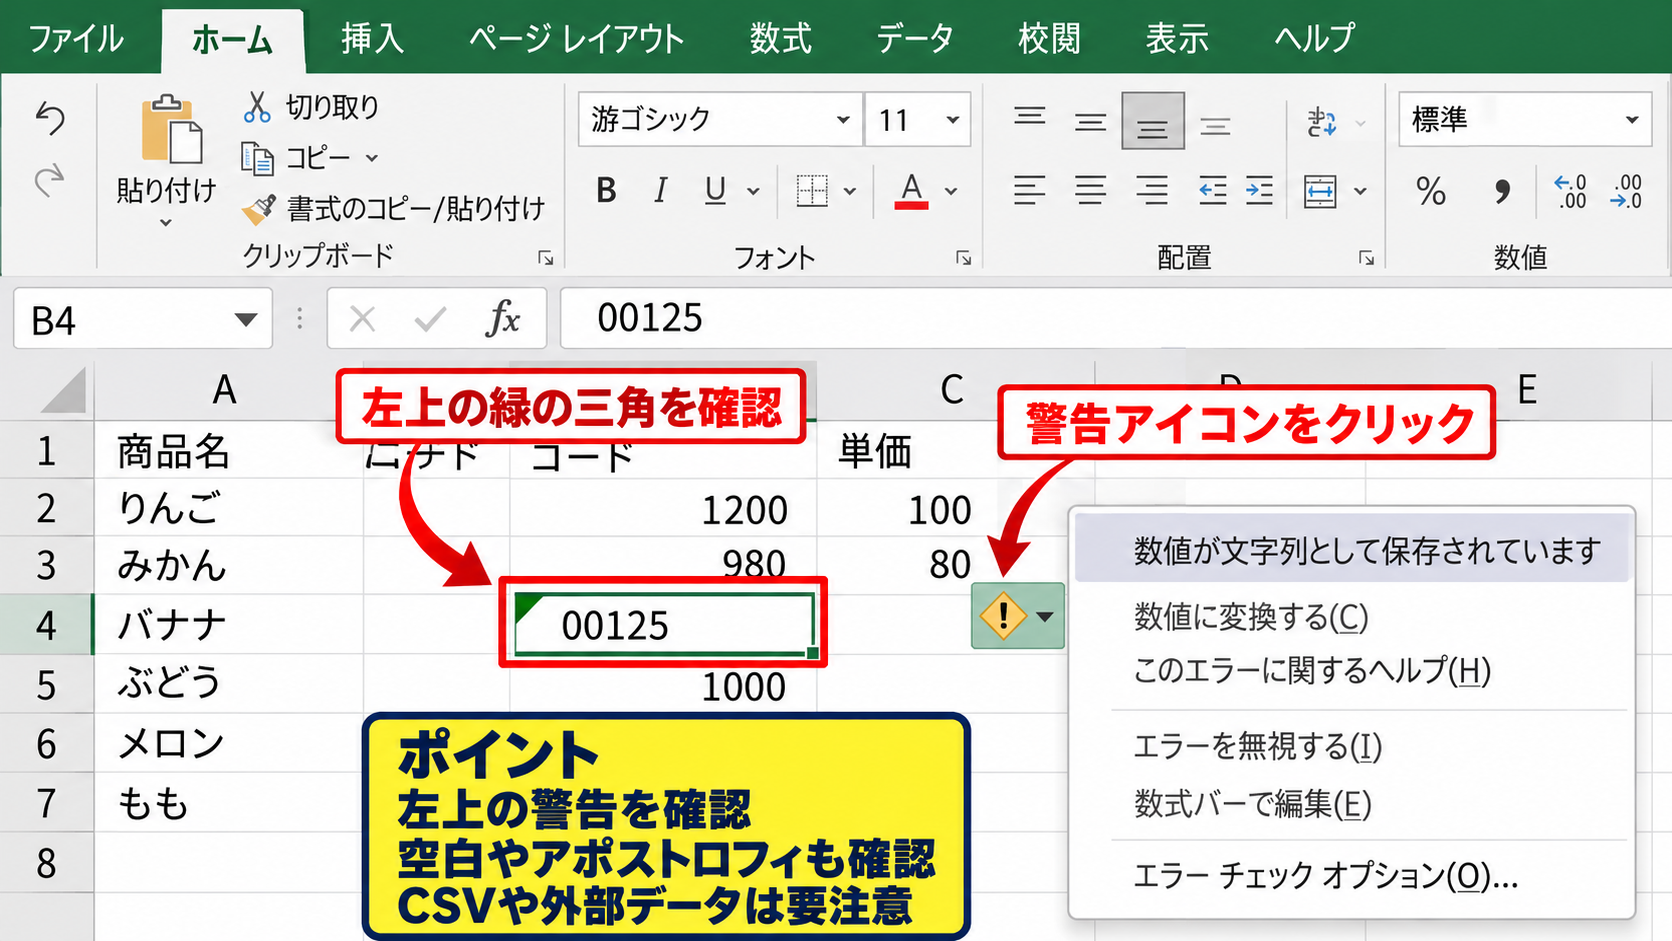Apply red font color (A icon)

coord(911,190)
